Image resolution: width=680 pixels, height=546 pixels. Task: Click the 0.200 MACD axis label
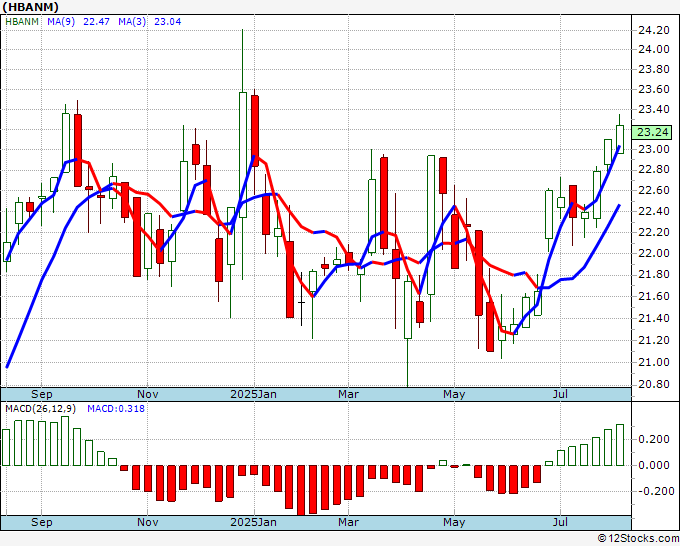[x=654, y=439]
